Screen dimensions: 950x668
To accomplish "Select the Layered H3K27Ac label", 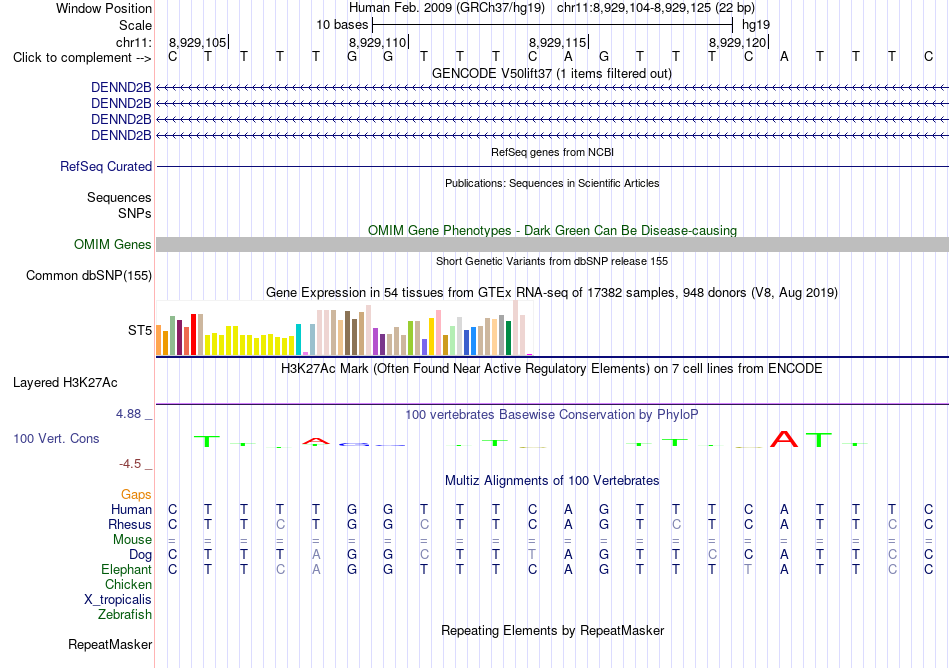I will click(x=65, y=383).
